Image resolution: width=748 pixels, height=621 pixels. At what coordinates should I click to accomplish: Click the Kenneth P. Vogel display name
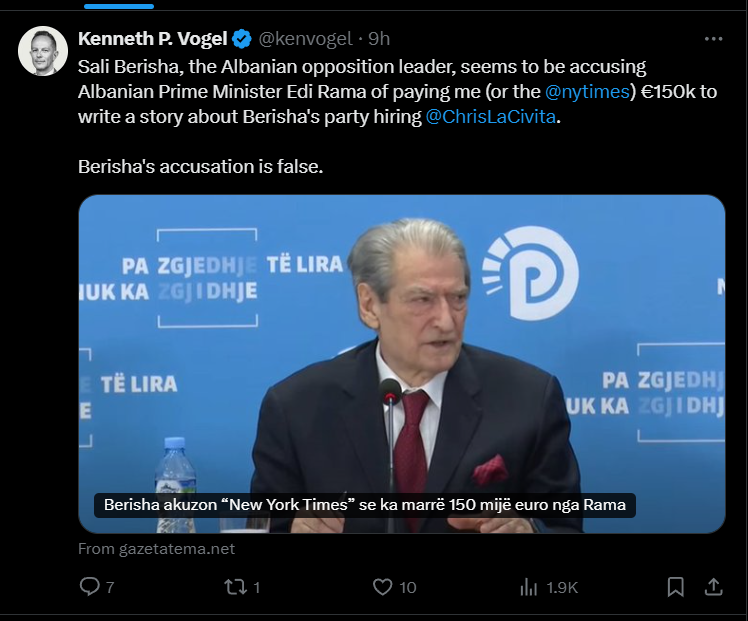[154, 39]
